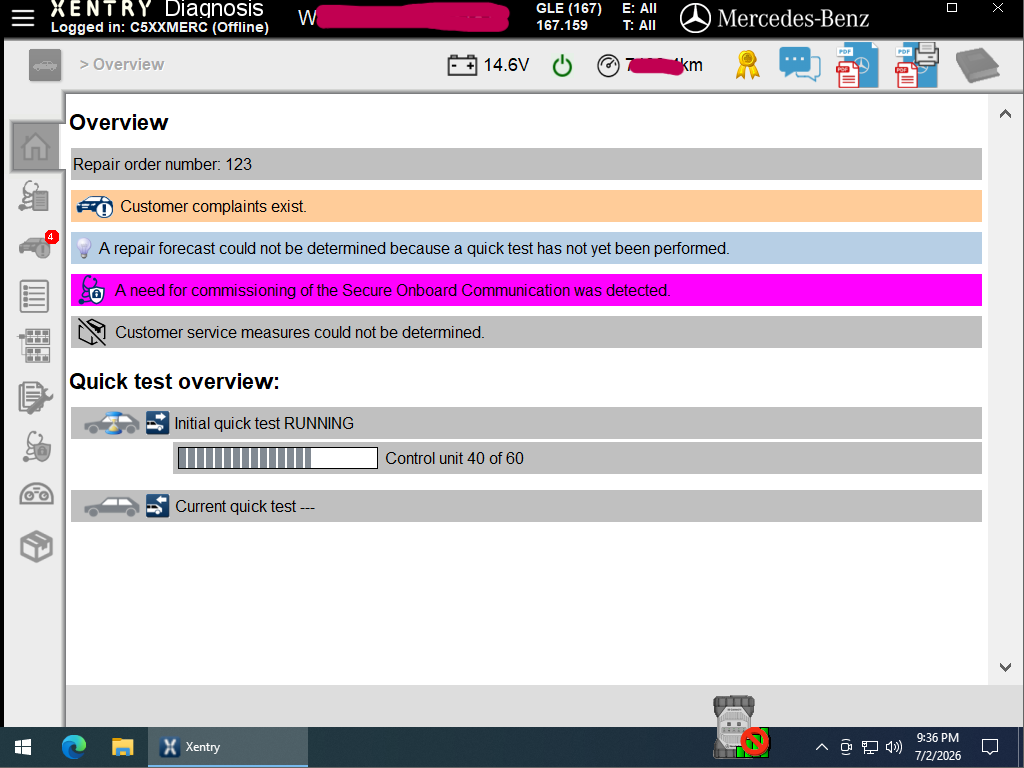
Task: Click the Initial quick test RUNNING row
Action: pos(526,423)
